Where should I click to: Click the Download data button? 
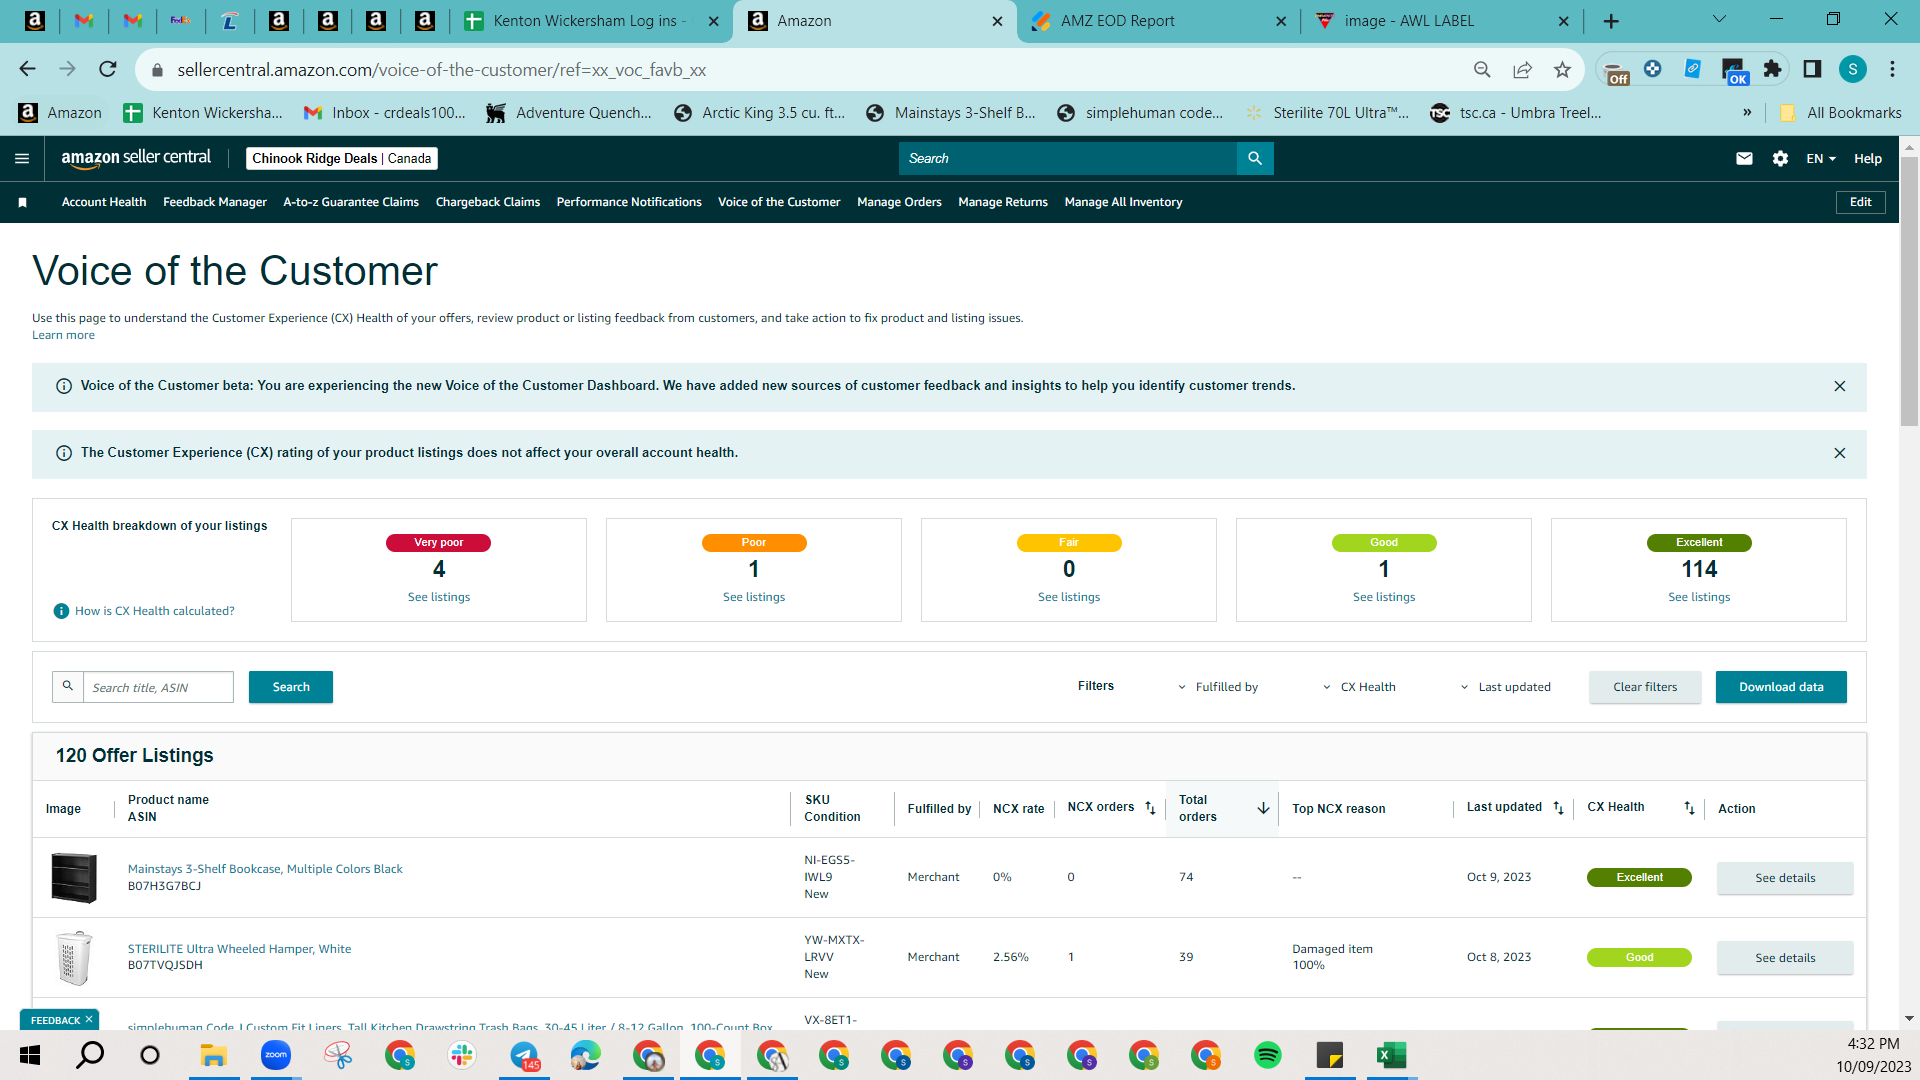click(1781, 687)
